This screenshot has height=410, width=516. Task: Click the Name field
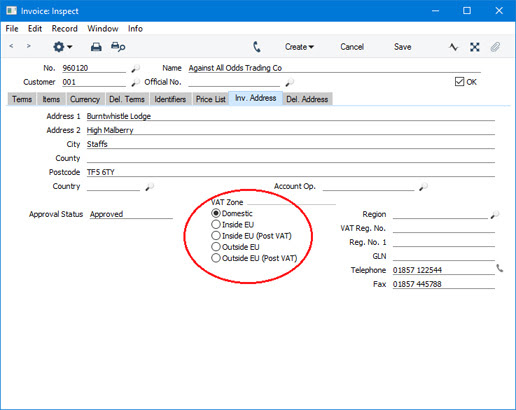(x=334, y=68)
